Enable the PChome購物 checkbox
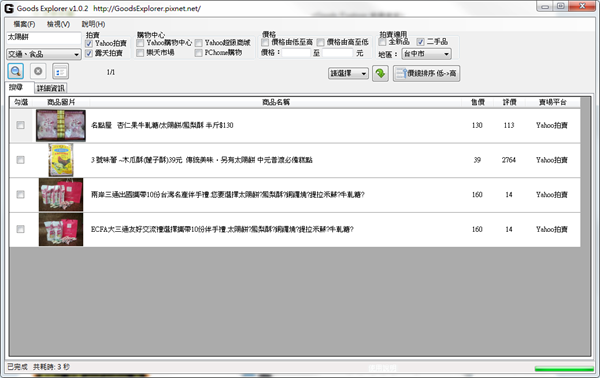The image size is (600, 378). pos(198,53)
